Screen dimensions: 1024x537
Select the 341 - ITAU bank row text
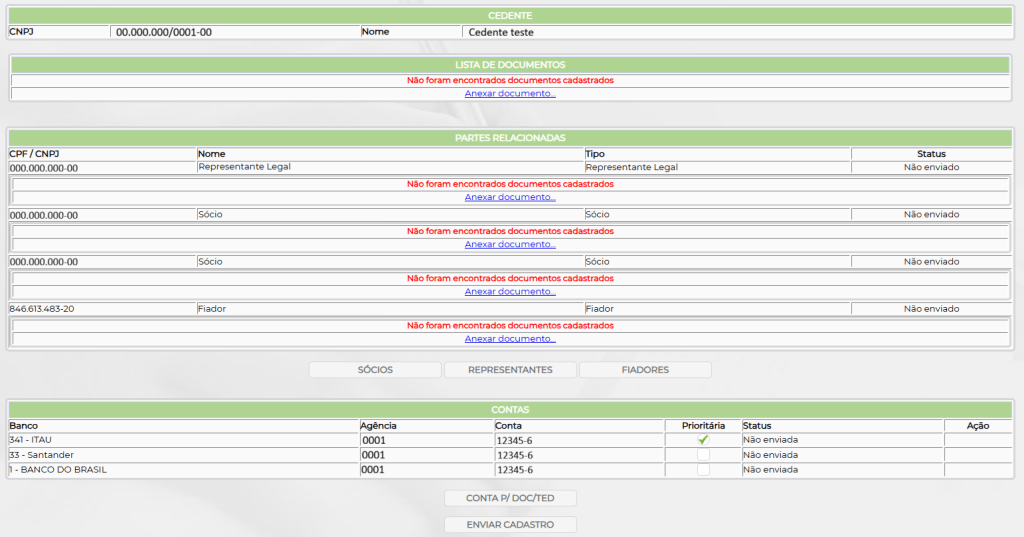tap(31, 440)
